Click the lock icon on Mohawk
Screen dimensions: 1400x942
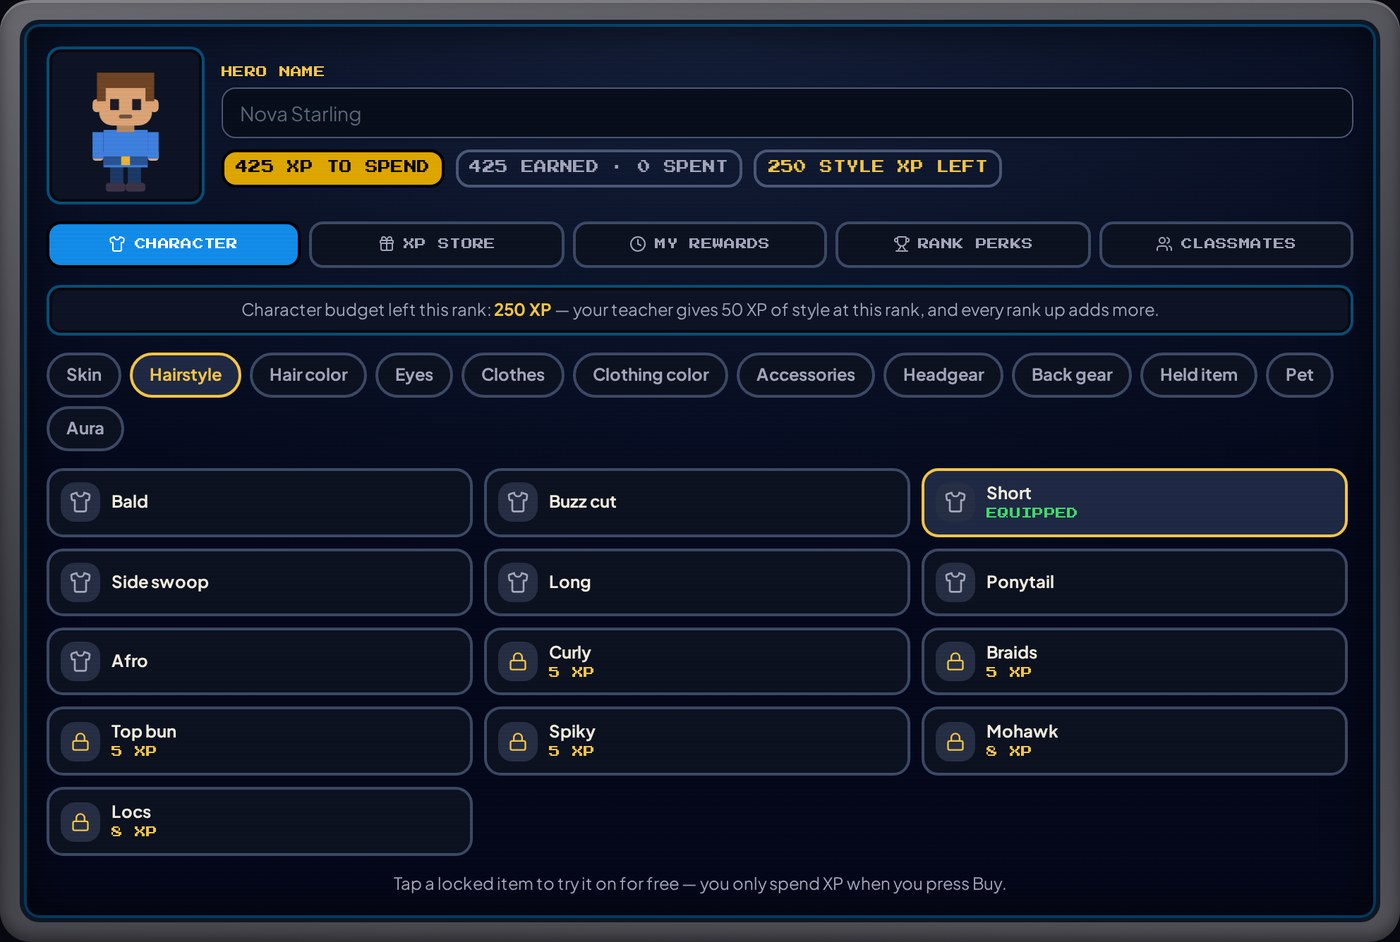point(955,741)
